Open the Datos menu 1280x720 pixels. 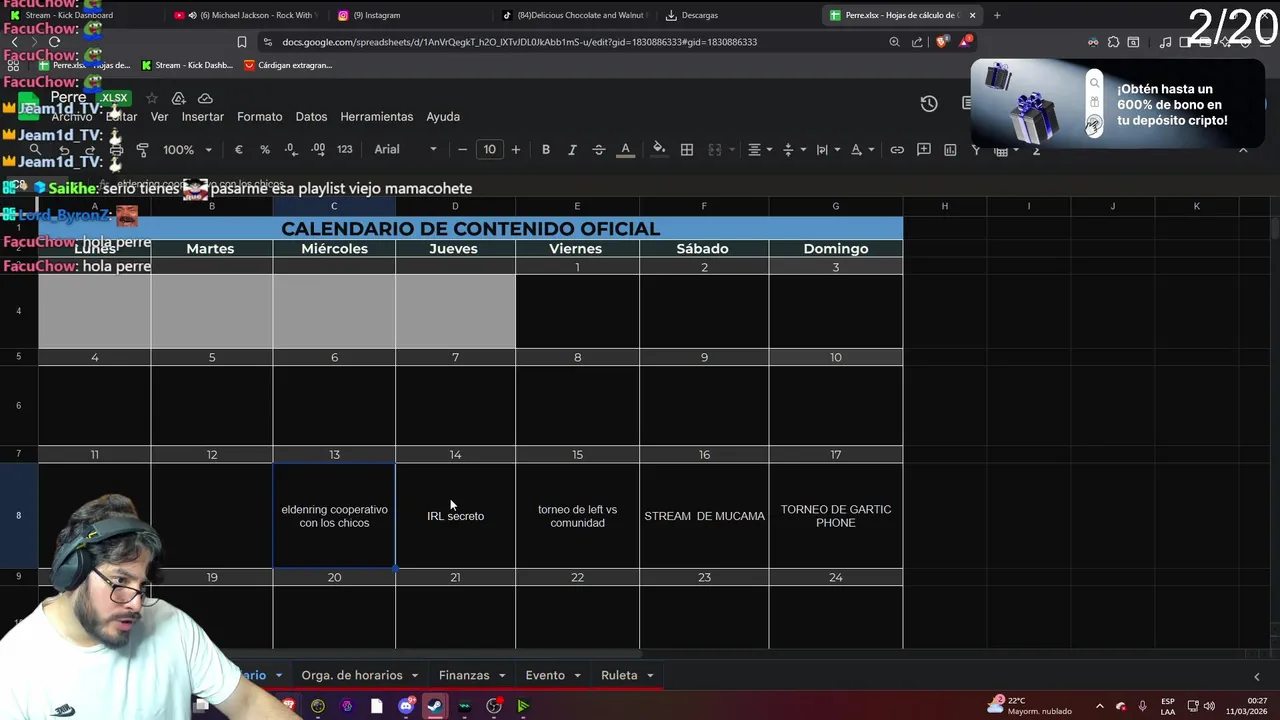point(311,117)
